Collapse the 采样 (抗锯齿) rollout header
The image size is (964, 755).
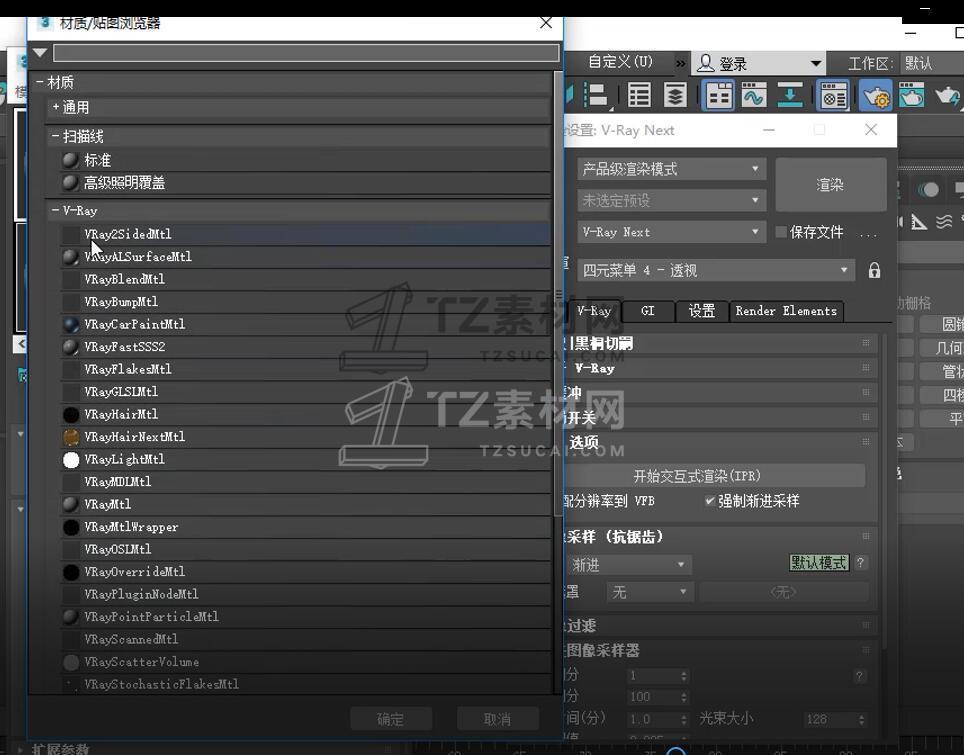point(719,537)
